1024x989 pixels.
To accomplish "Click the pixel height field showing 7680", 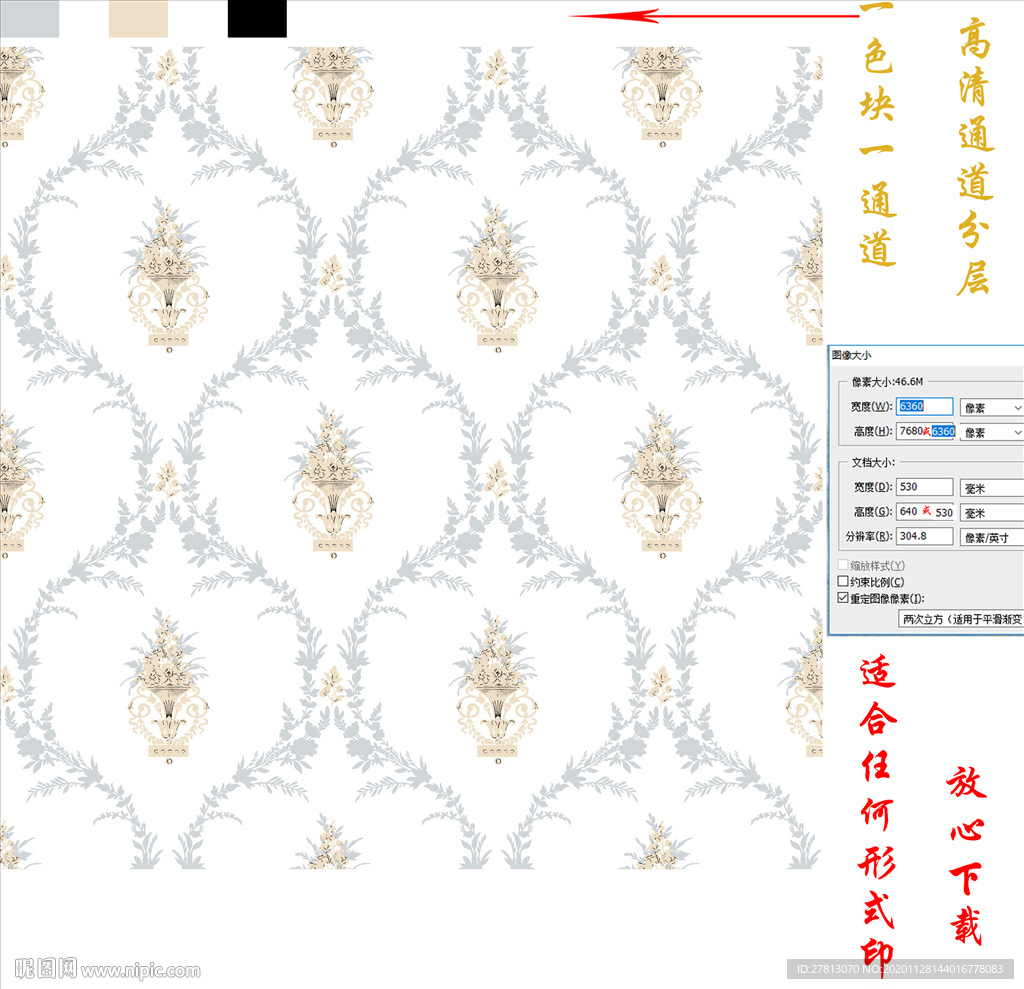I will click(x=925, y=431).
